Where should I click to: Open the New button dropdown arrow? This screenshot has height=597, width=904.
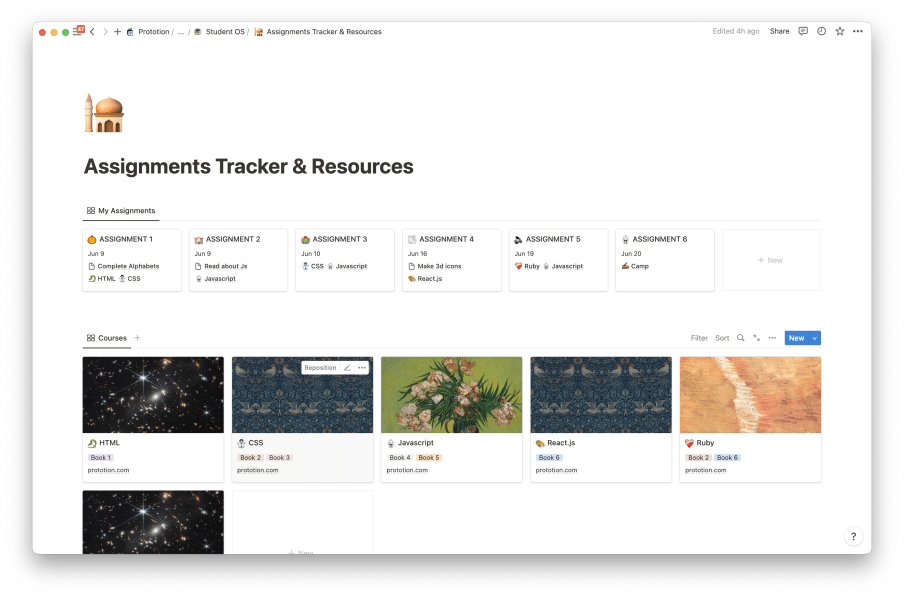click(x=815, y=338)
